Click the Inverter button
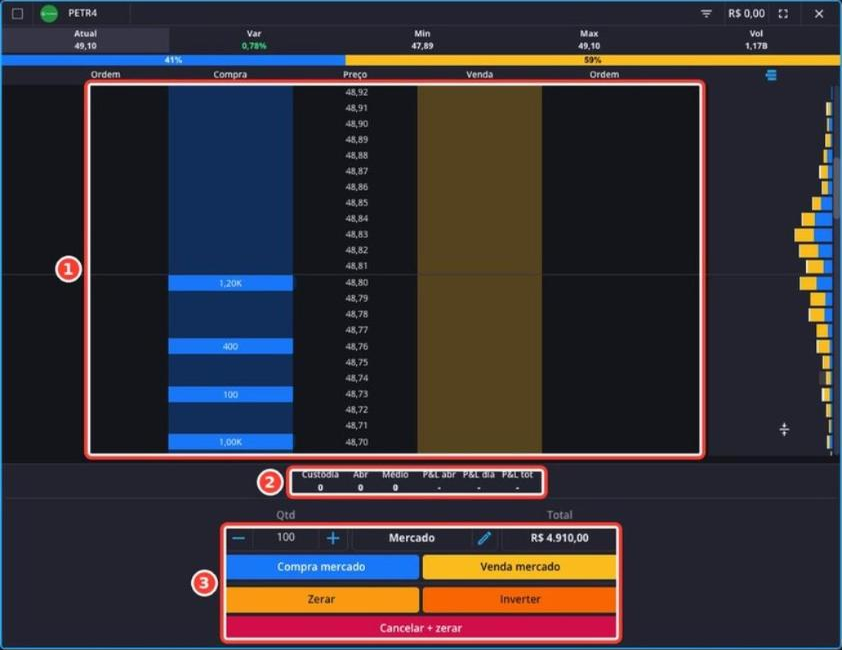This screenshot has width=842, height=650. 519,599
